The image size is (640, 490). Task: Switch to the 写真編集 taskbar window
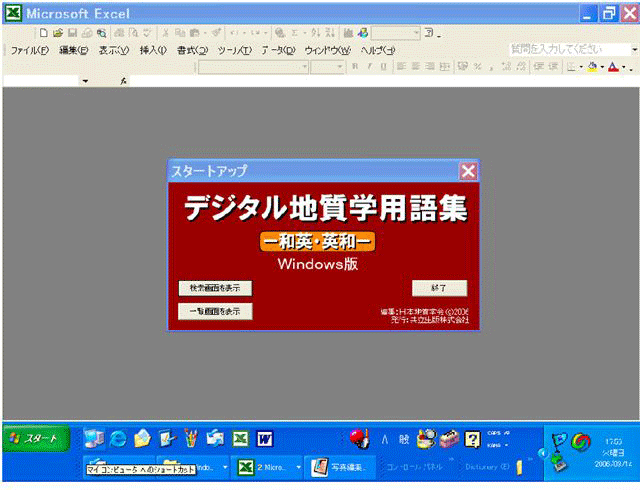pos(340,467)
